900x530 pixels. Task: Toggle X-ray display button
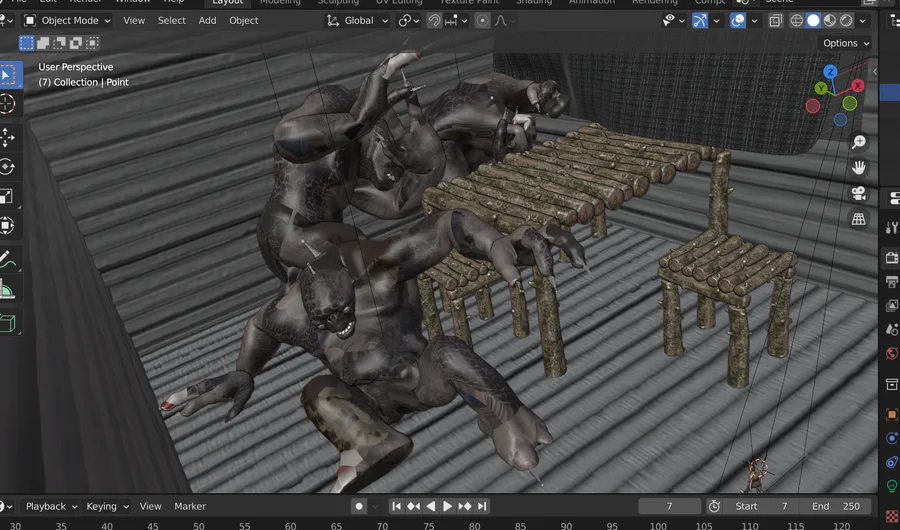tap(776, 20)
